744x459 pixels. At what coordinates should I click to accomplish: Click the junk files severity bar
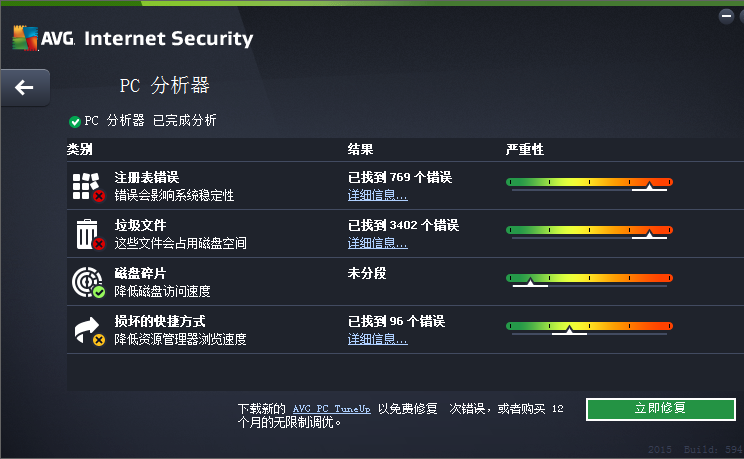(589, 231)
